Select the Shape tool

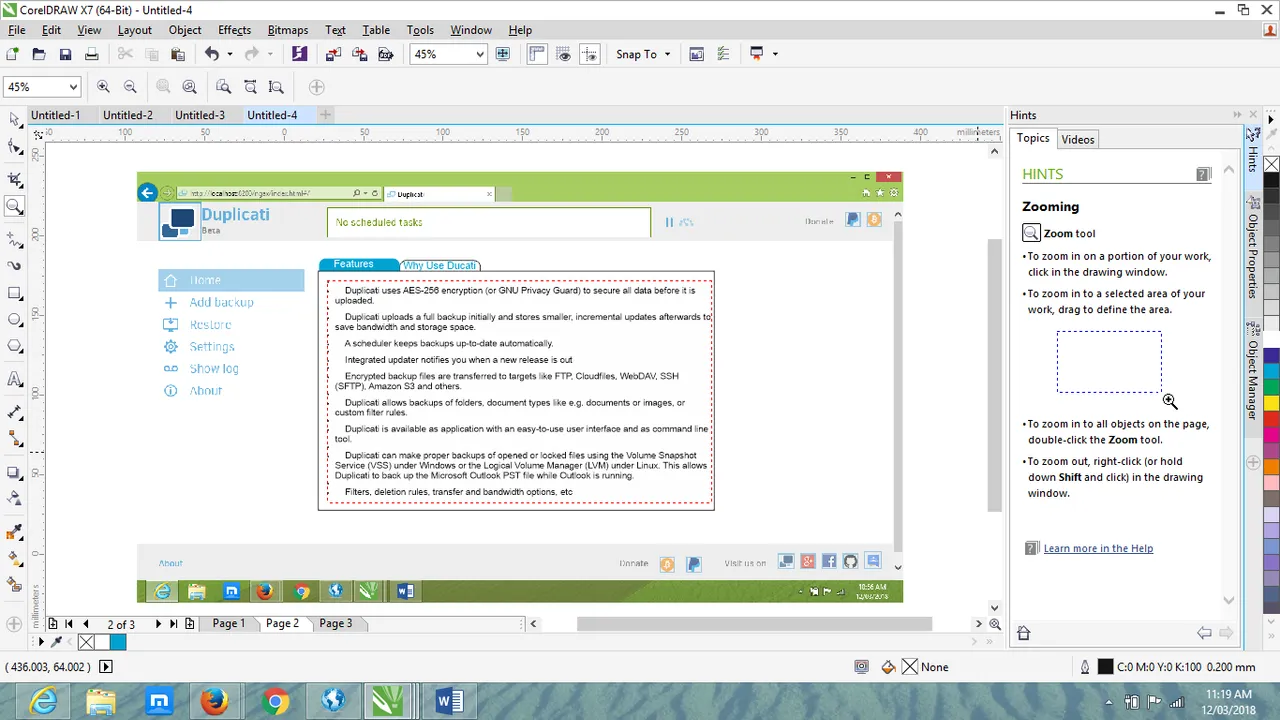tap(14, 148)
